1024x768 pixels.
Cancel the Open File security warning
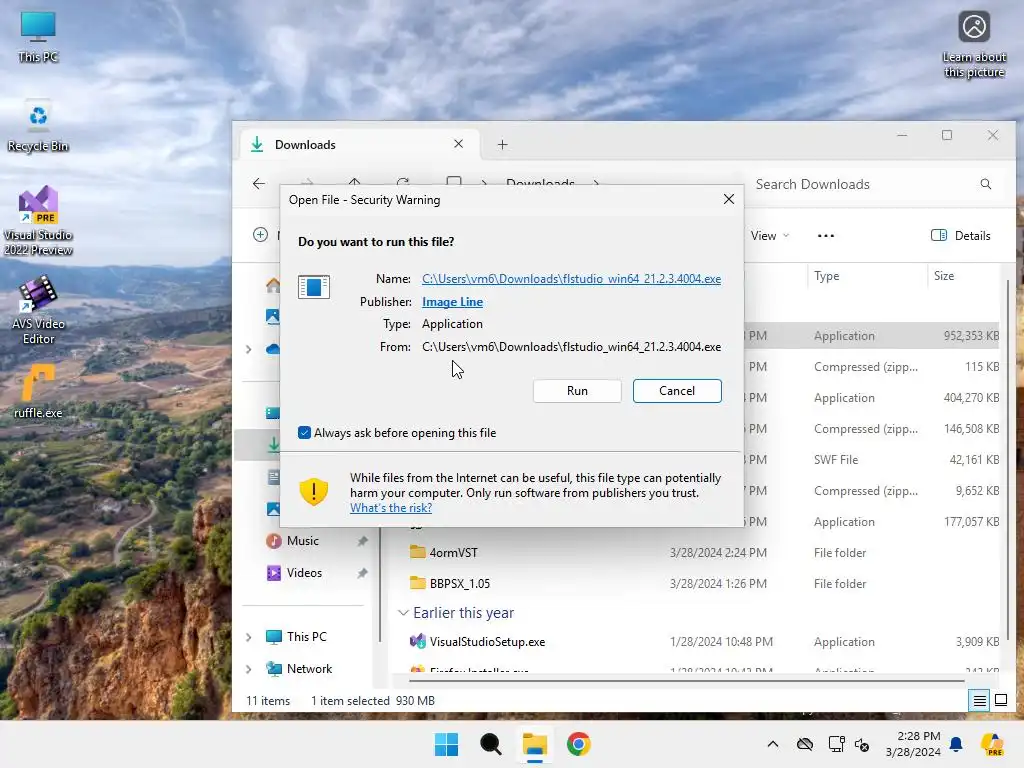(677, 391)
